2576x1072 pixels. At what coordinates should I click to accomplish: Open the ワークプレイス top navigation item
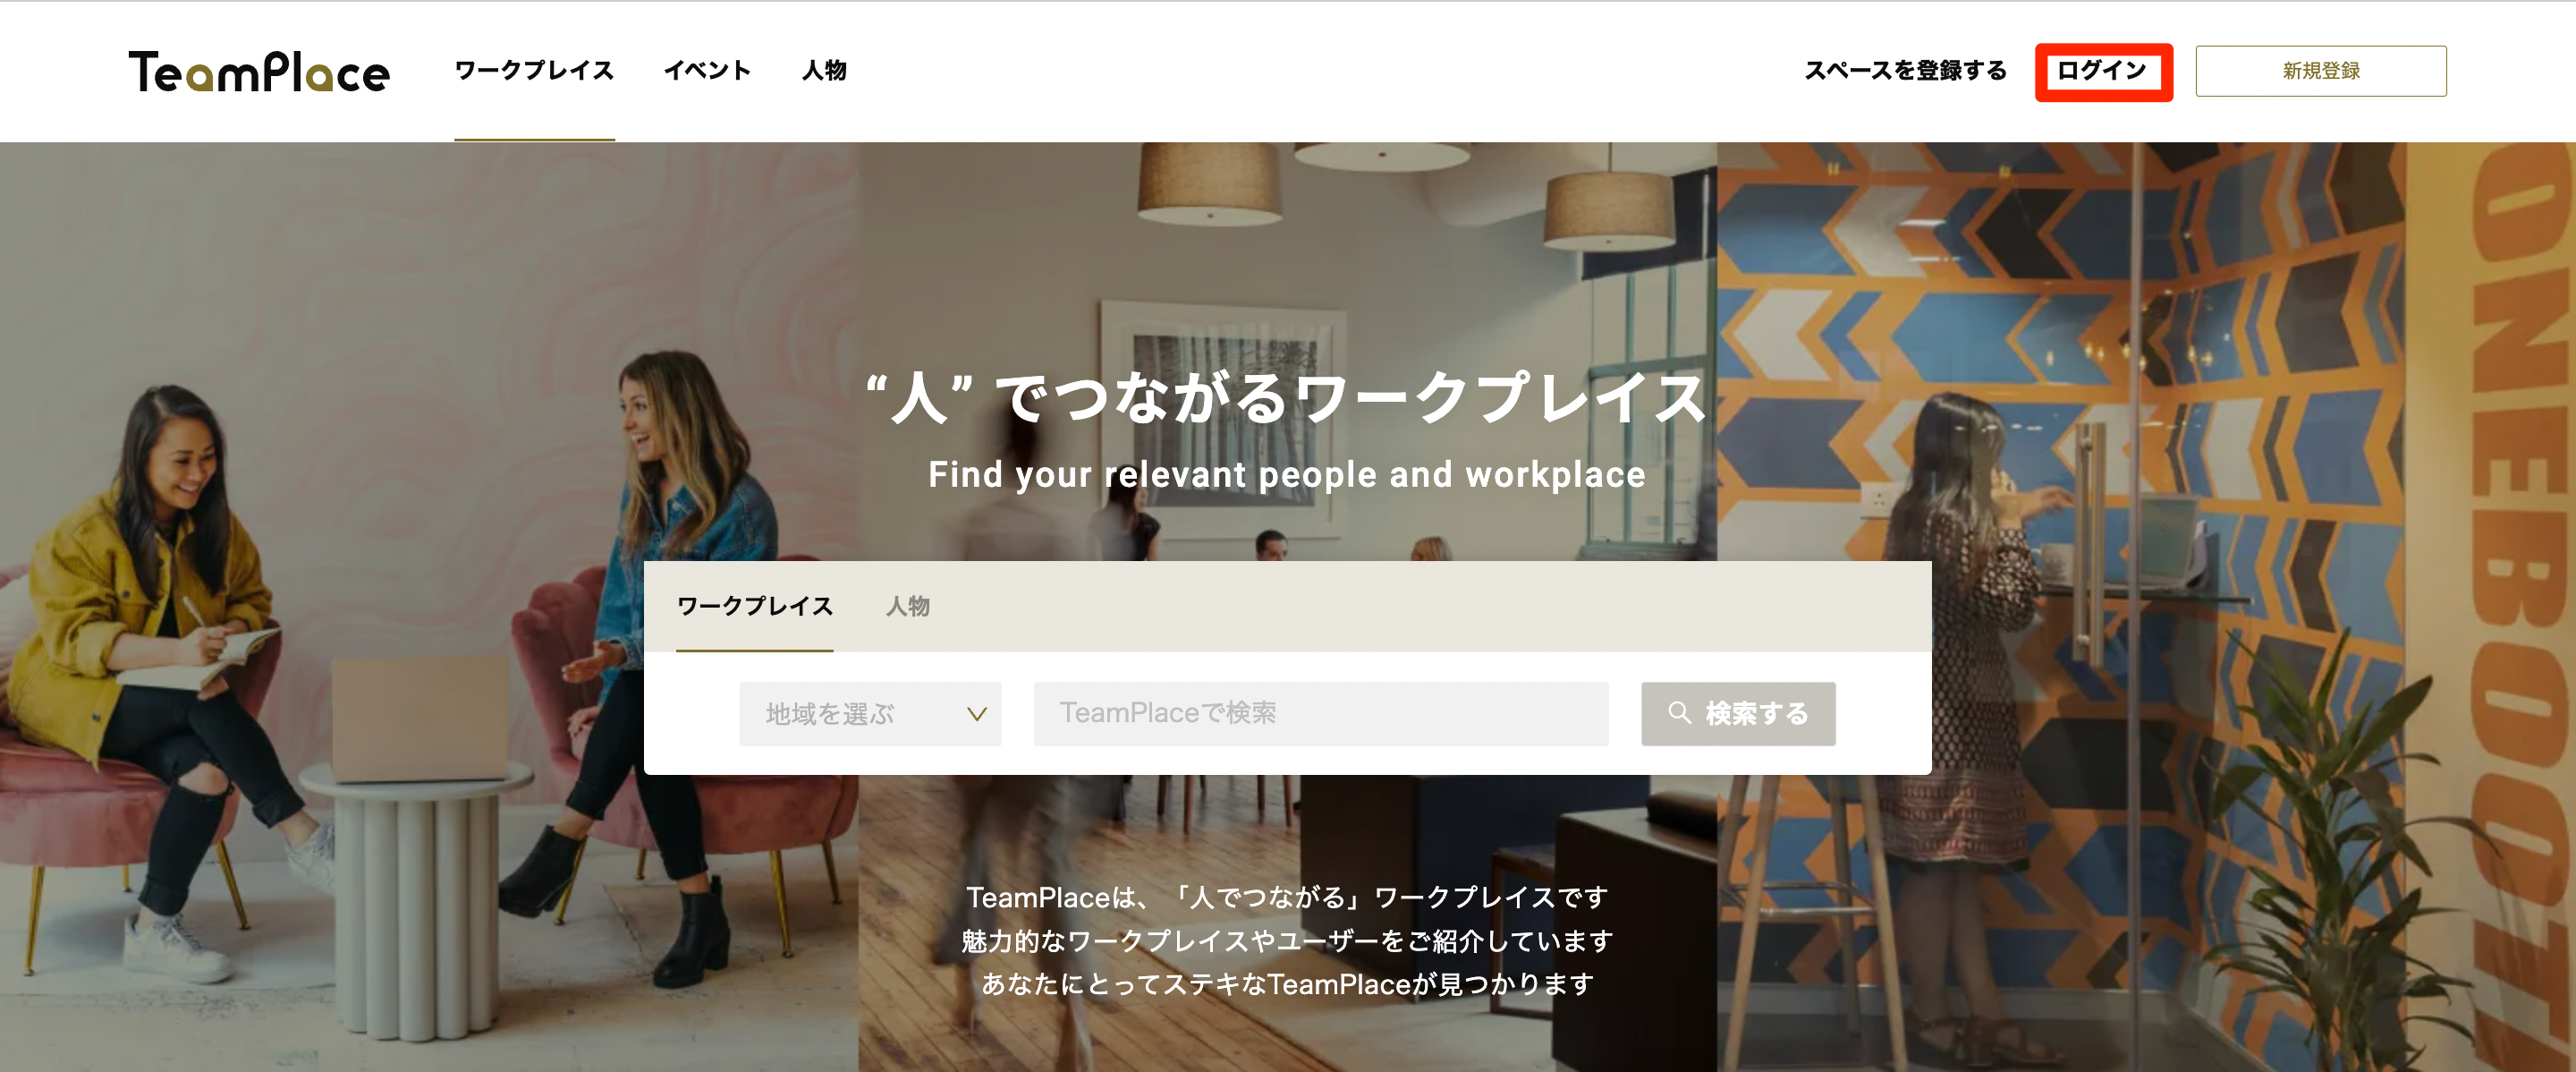pyautogui.click(x=534, y=71)
